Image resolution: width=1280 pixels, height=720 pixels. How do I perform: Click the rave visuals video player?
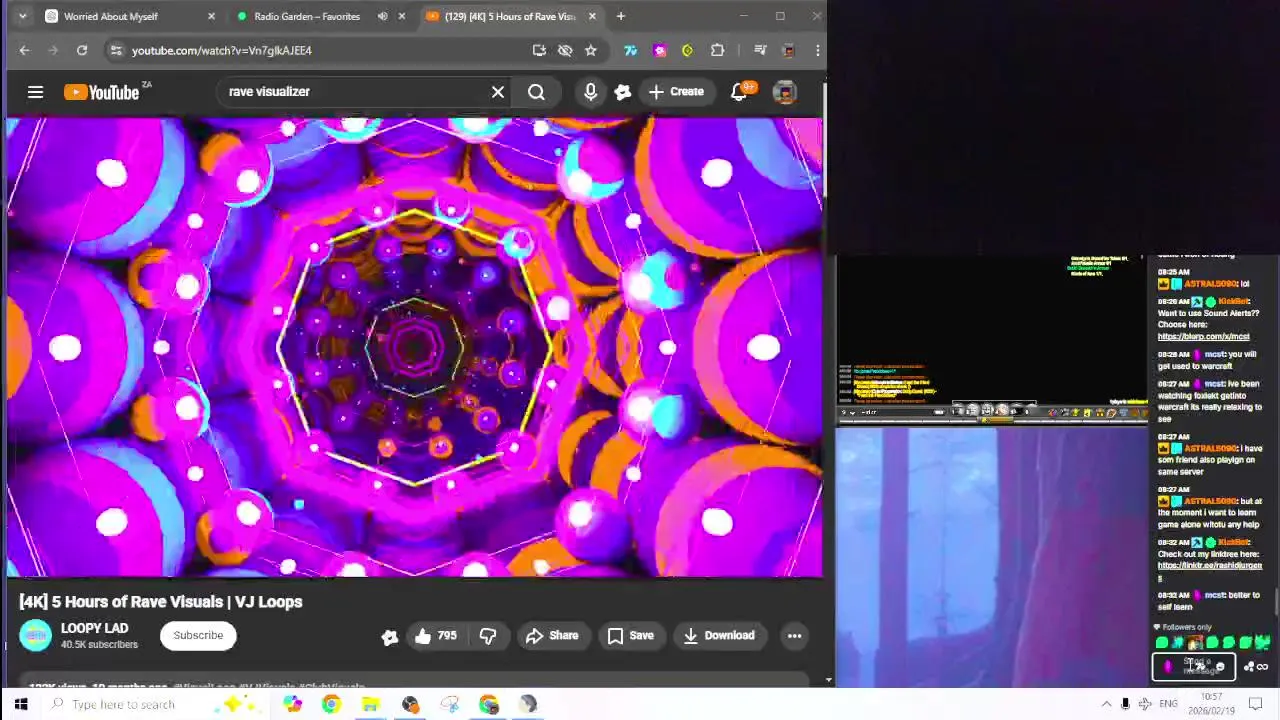pos(414,347)
